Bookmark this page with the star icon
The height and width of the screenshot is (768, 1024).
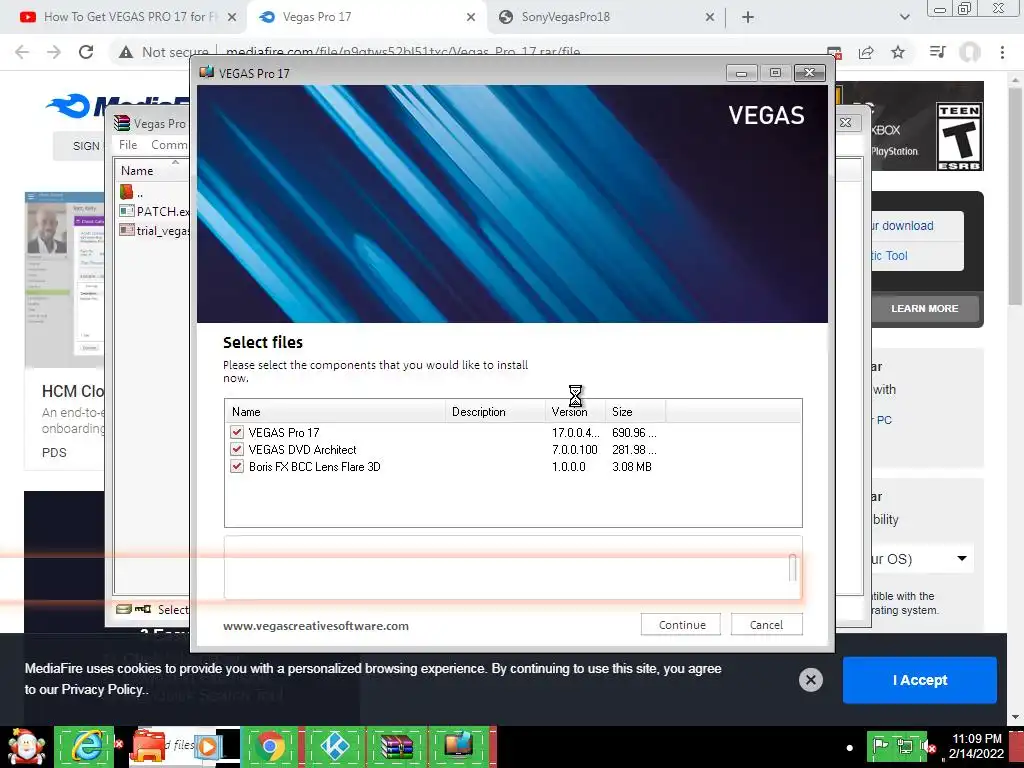tap(898, 52)
